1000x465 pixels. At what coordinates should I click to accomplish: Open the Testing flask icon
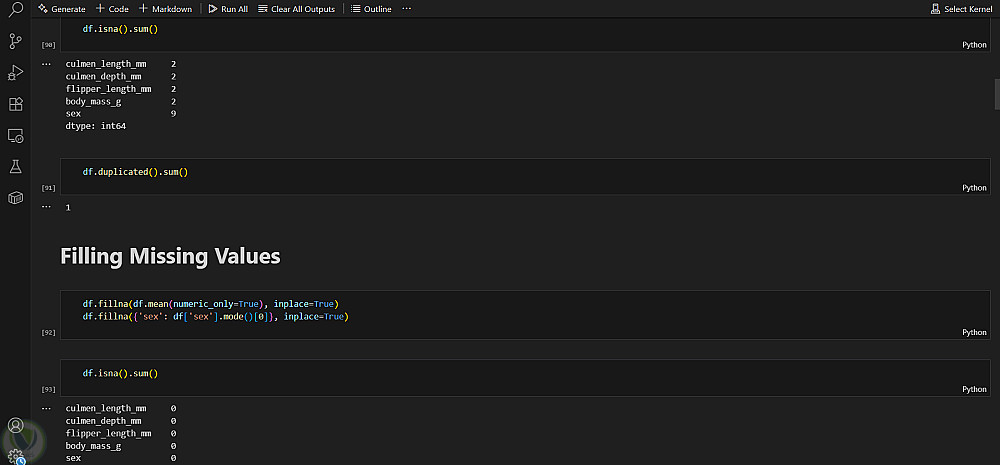click(15, 166)
